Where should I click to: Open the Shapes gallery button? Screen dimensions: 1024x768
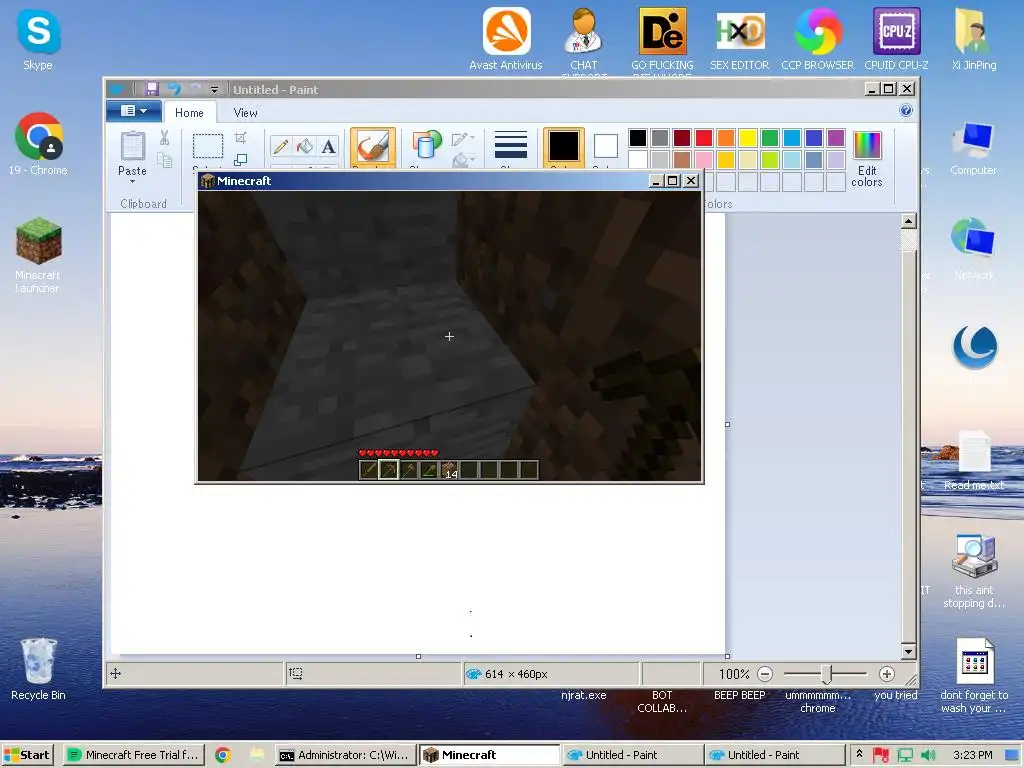(x=426, y=145)
